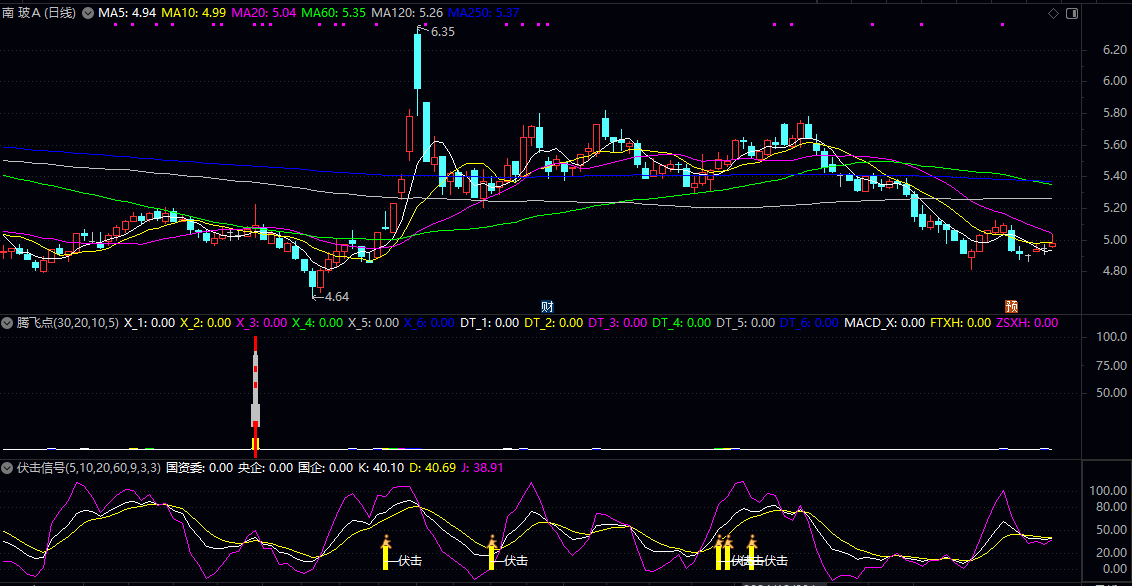
Task: Click the diamond icon at top right
Action: pyautogui.click(x=1053, y=13)
